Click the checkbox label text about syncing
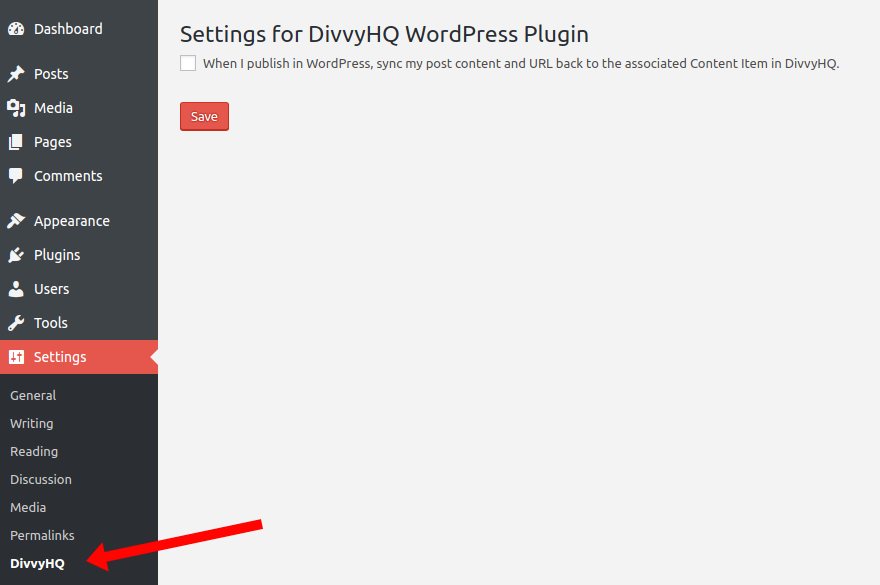 [x=521, y=63]
